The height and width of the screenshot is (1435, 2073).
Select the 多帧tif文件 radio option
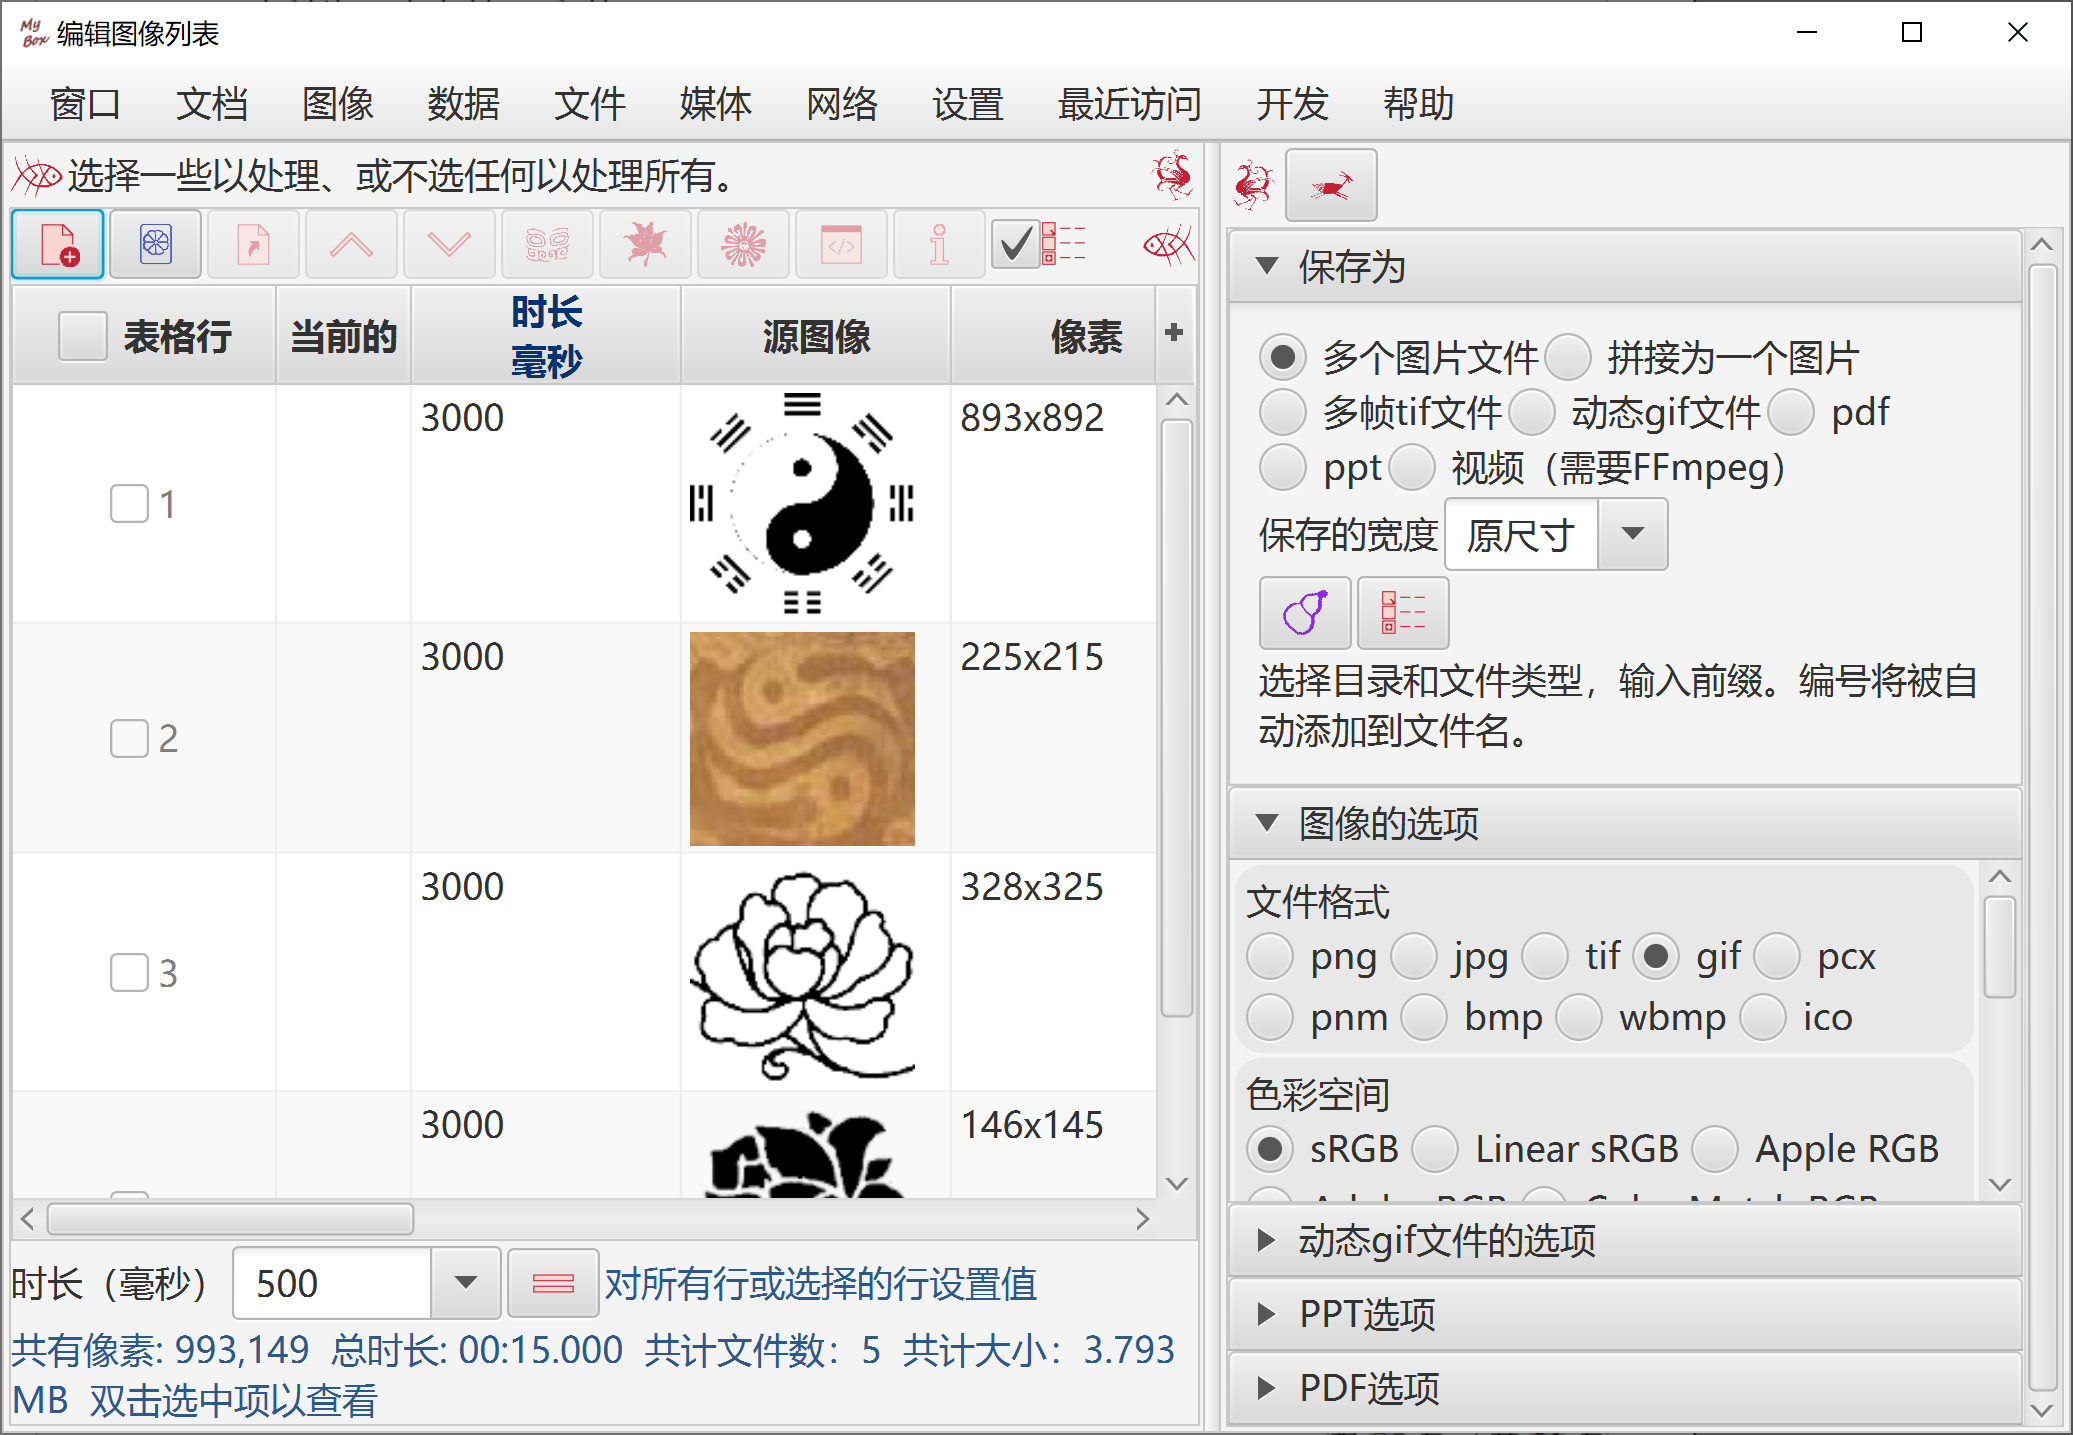tap(1283, 412)
